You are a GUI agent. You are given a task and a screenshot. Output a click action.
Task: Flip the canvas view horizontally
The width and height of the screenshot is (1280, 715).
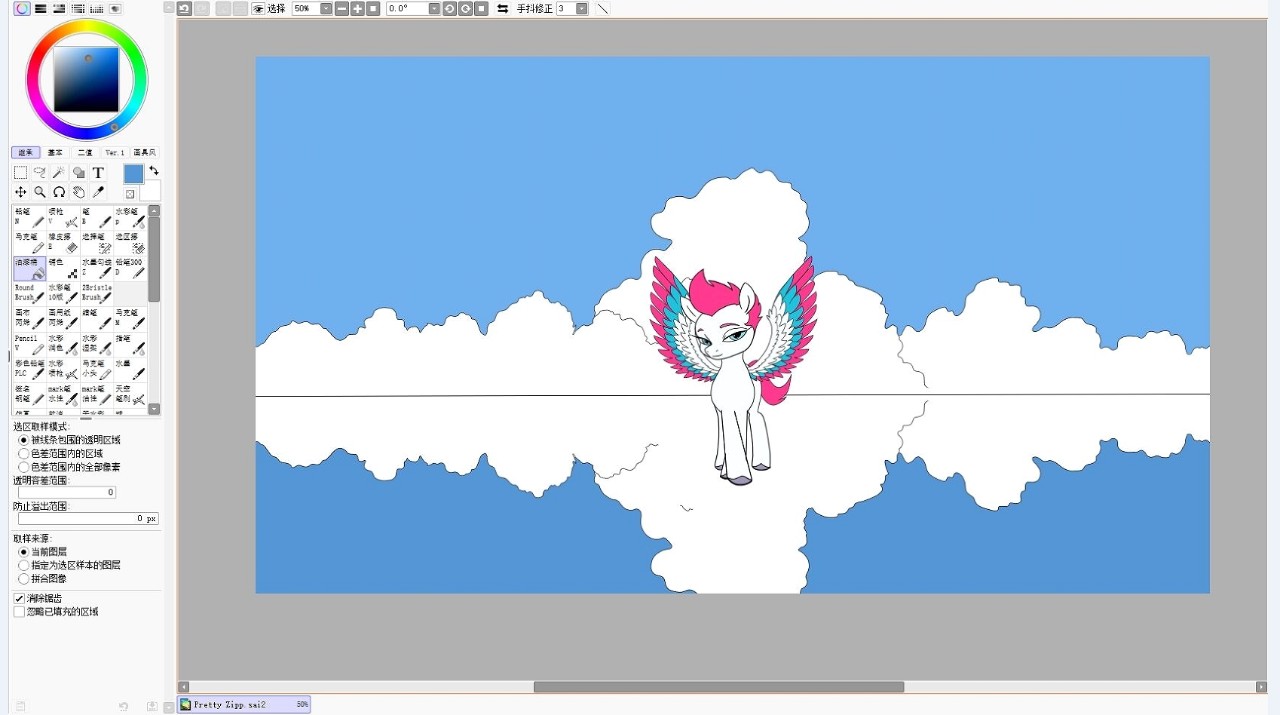tap(502, 9)
